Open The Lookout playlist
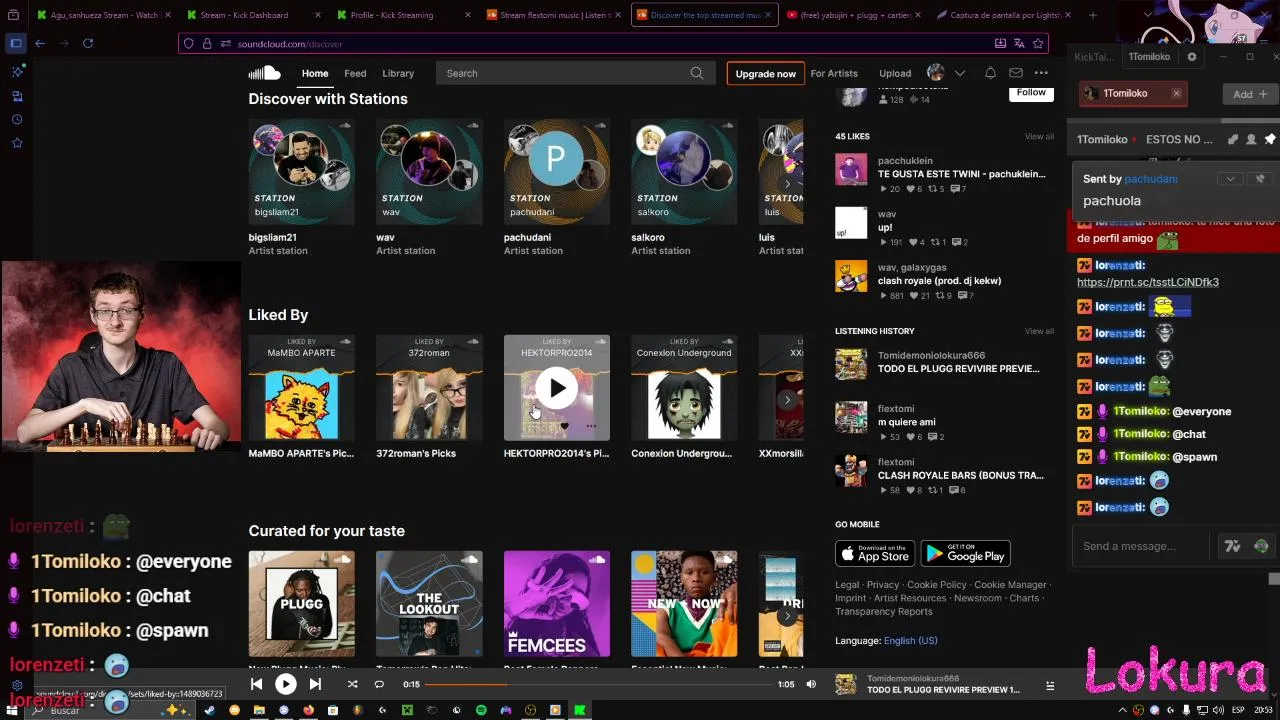 click(x=429, y=604)
